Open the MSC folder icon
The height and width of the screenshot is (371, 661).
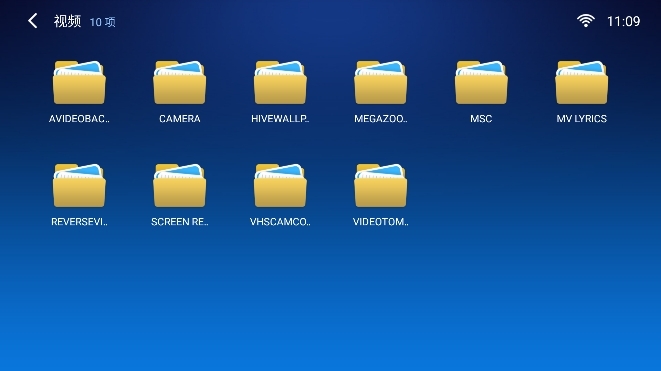pos(481,83)
